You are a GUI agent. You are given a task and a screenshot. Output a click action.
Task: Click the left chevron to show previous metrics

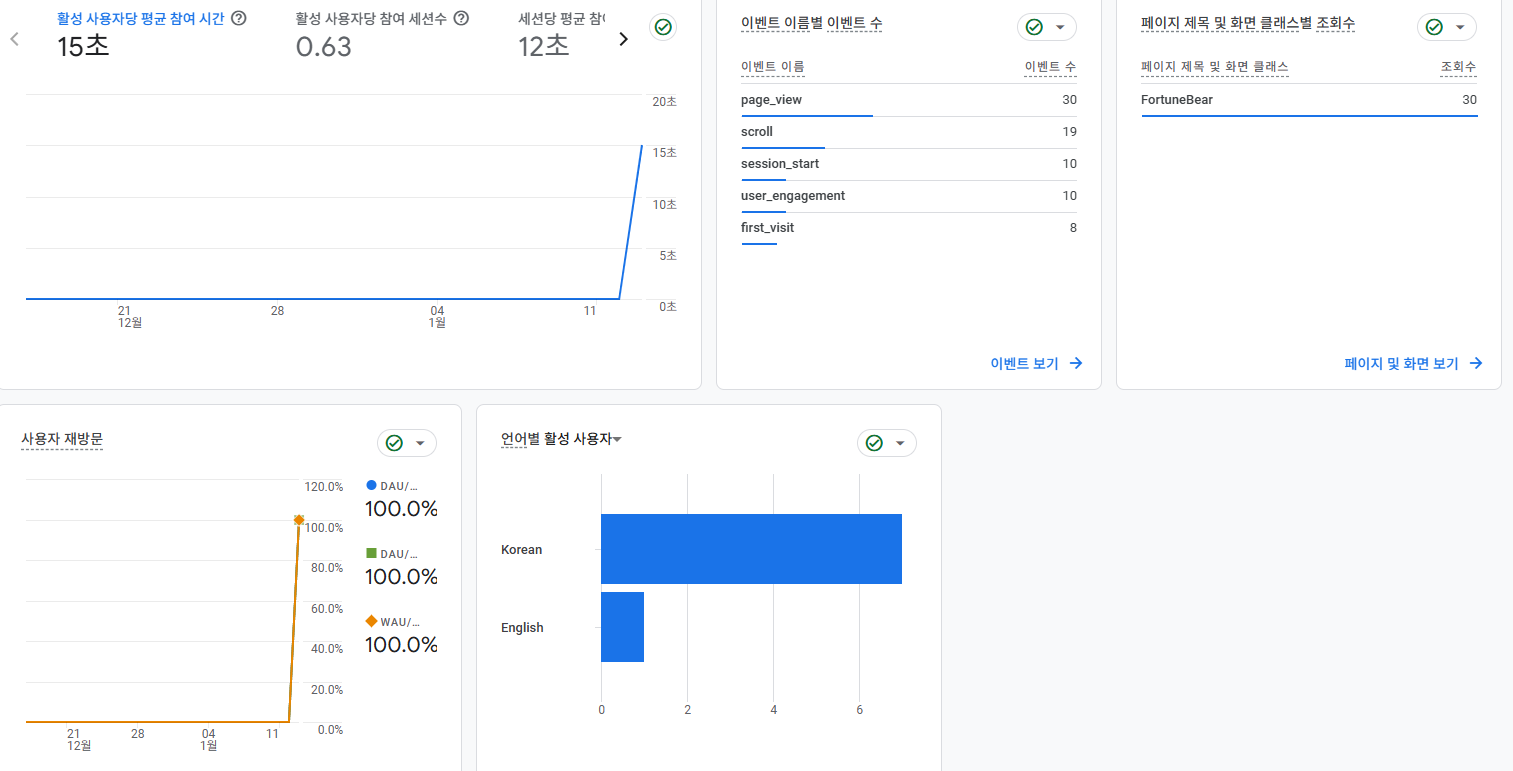tap(14, 39)
